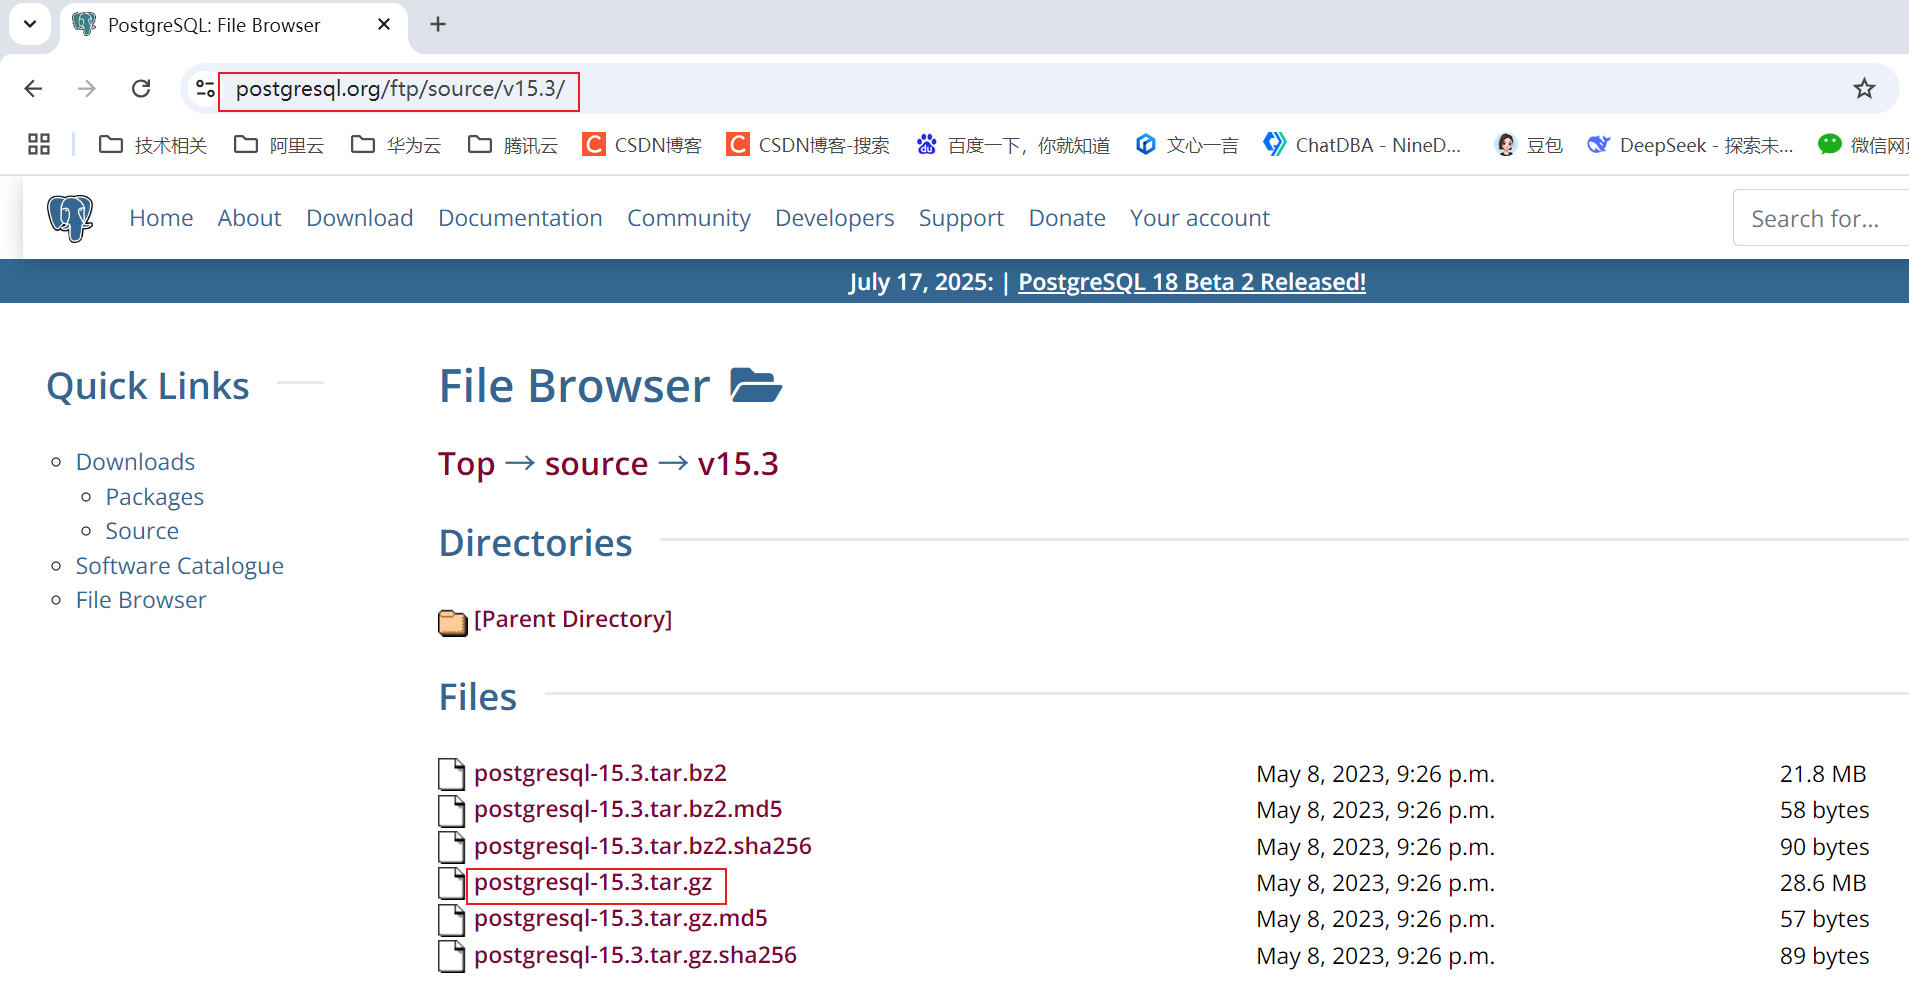Open the 华为云 bookmark folder
The width and height of the screenshot is (1909, 1004).
[x=396, y=146]
